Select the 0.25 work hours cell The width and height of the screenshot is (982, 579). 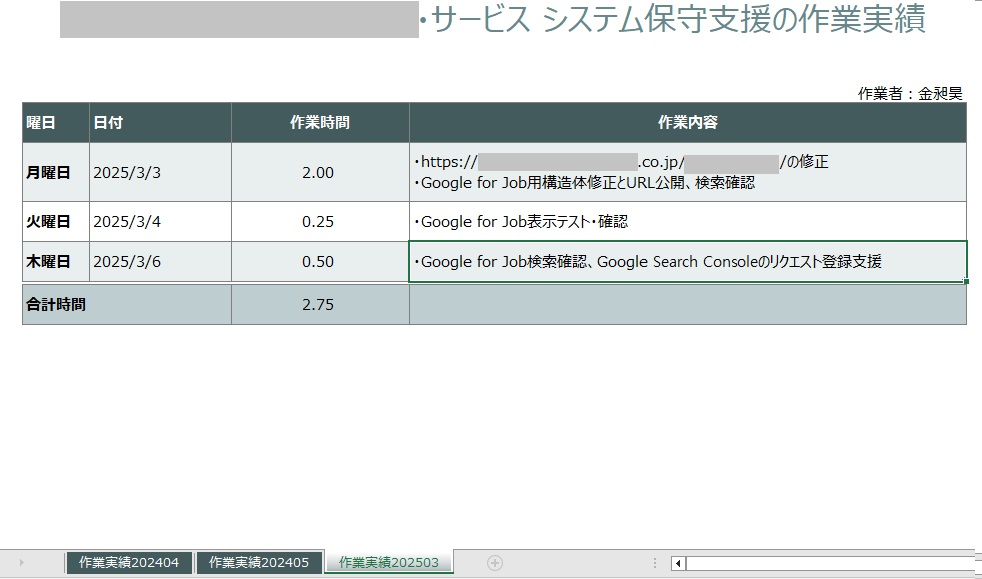[x=320, y=222]
